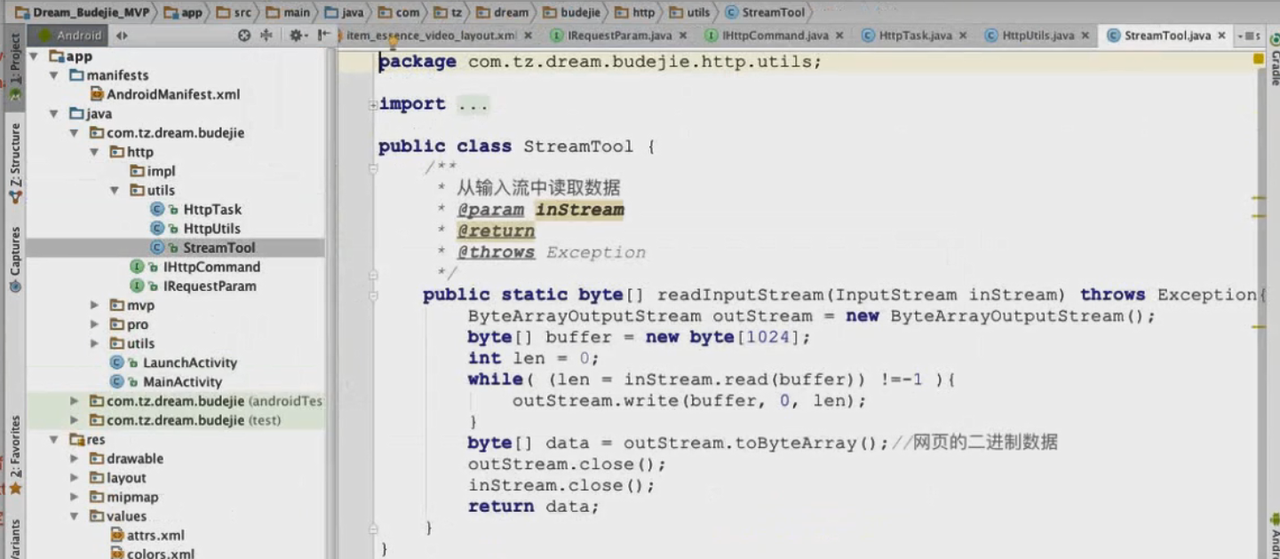
Task: Select IRequestParam interface in project tree
Action: [194, 286]
